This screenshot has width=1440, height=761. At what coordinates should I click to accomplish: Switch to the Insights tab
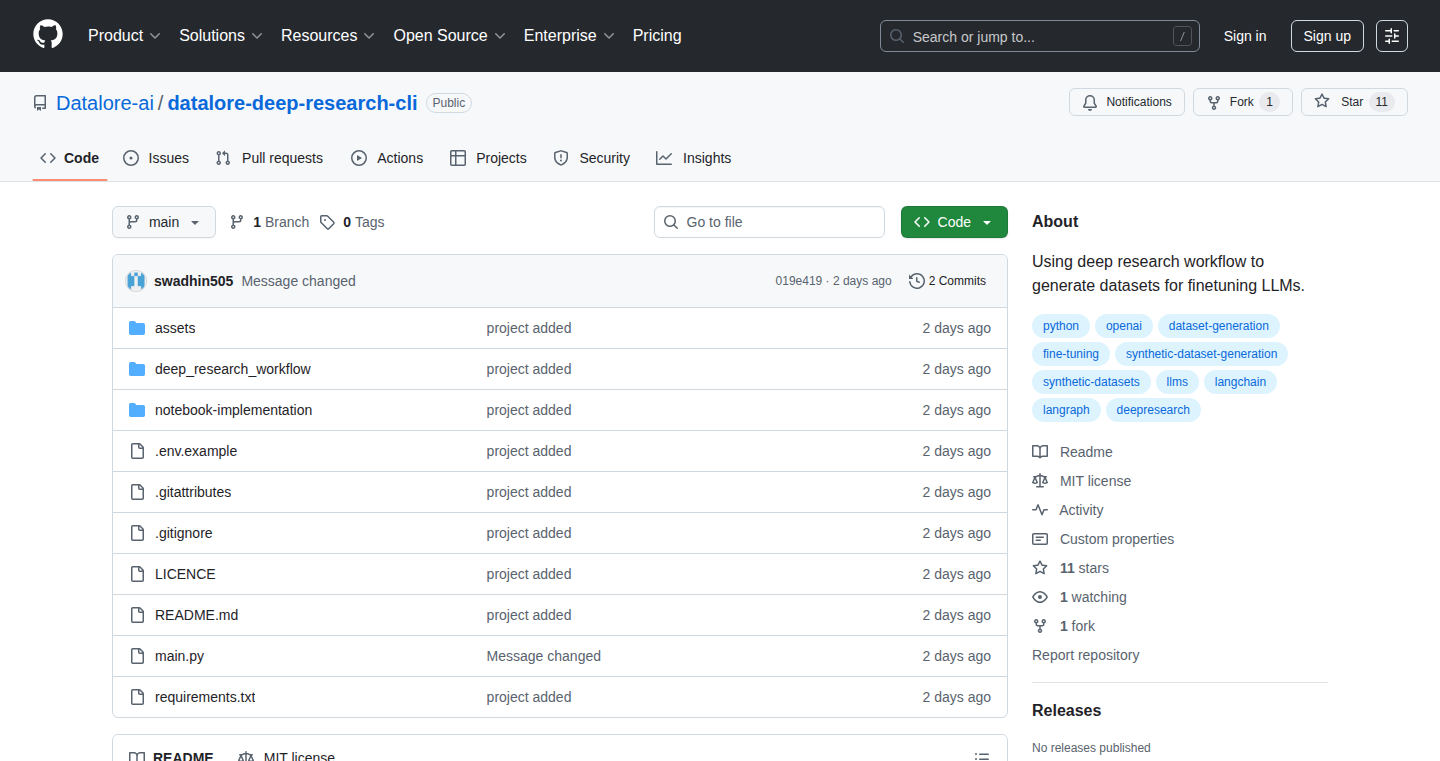693,158
